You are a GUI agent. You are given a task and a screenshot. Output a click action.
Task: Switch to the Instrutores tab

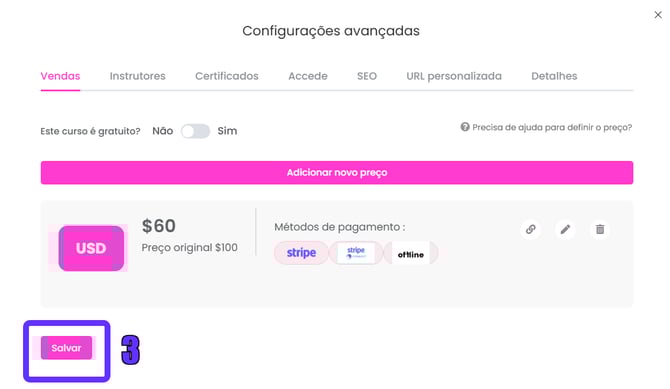(138, 76)
